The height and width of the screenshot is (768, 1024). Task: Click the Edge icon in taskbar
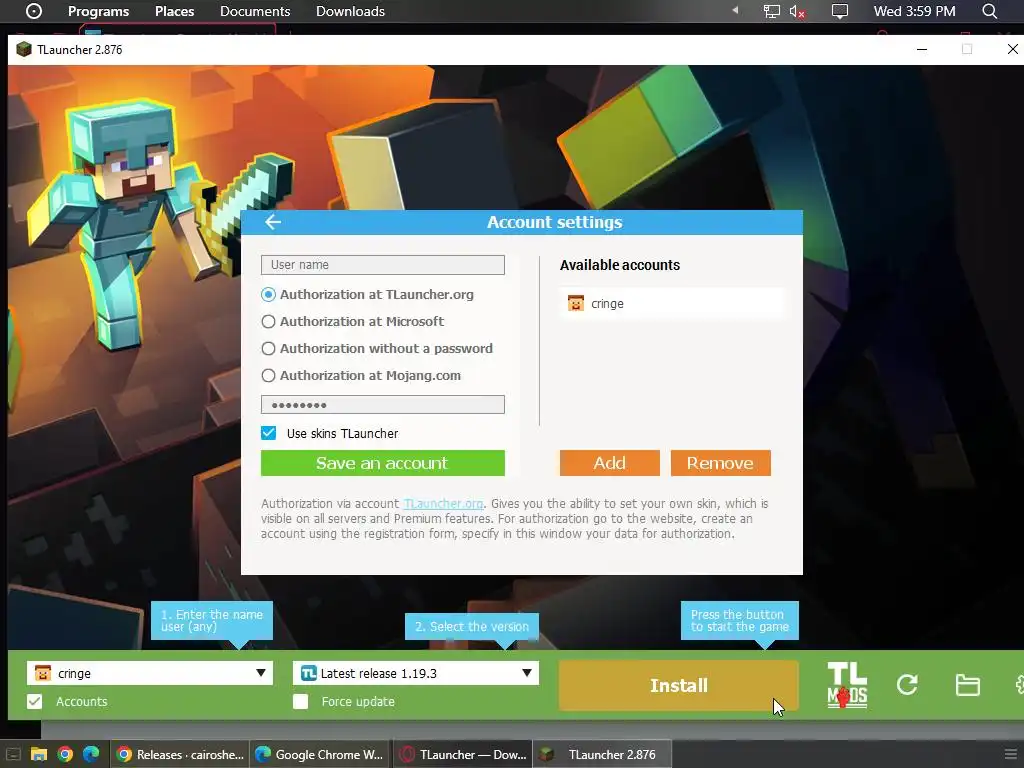click(91, 754)
